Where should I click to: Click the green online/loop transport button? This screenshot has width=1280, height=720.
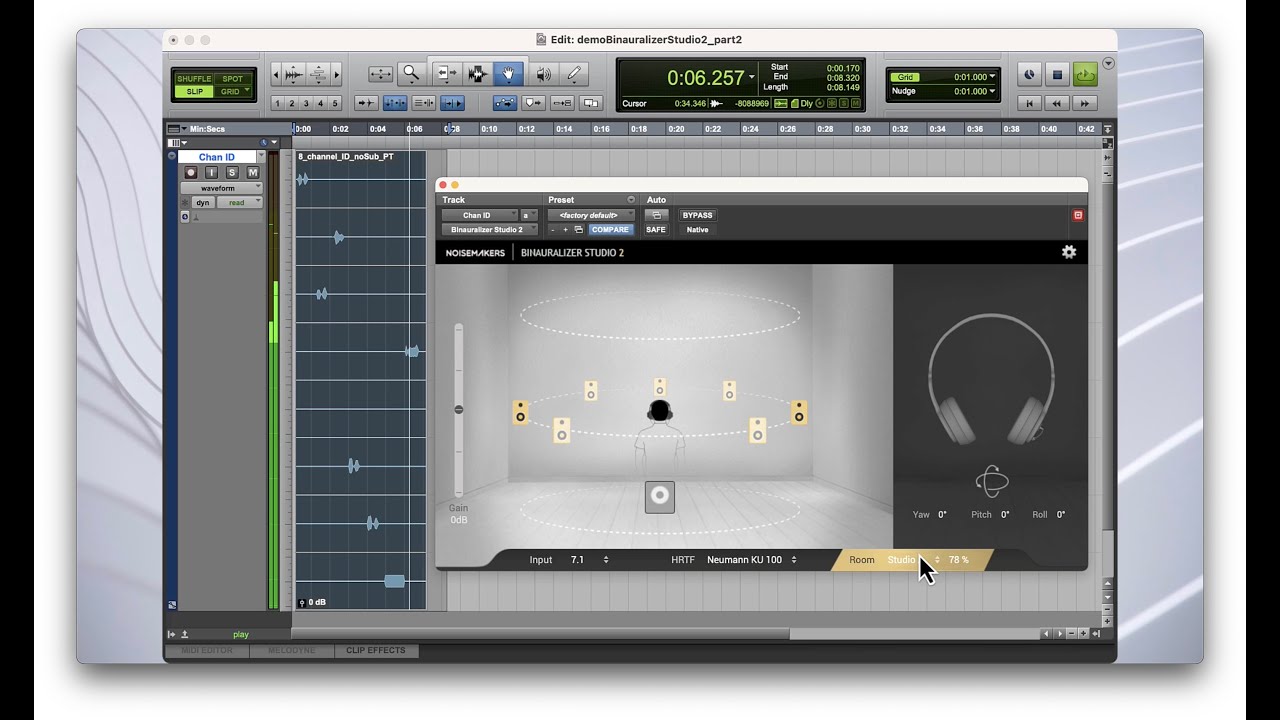pyautogui.click(x=1085, y=75)
